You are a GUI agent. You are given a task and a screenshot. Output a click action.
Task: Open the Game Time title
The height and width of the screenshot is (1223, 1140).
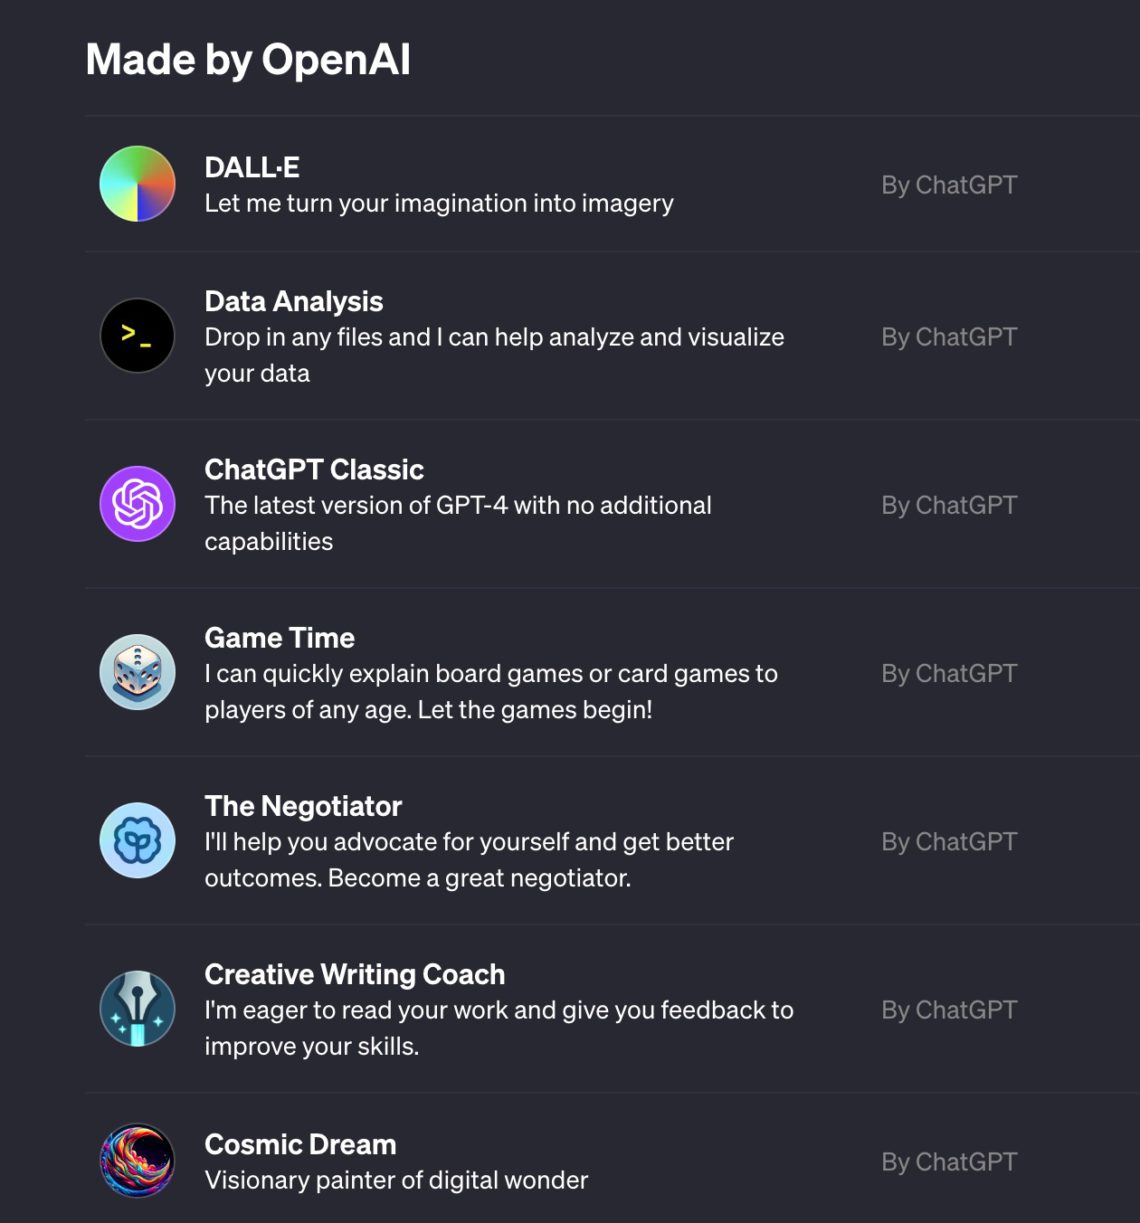[280, 637]
